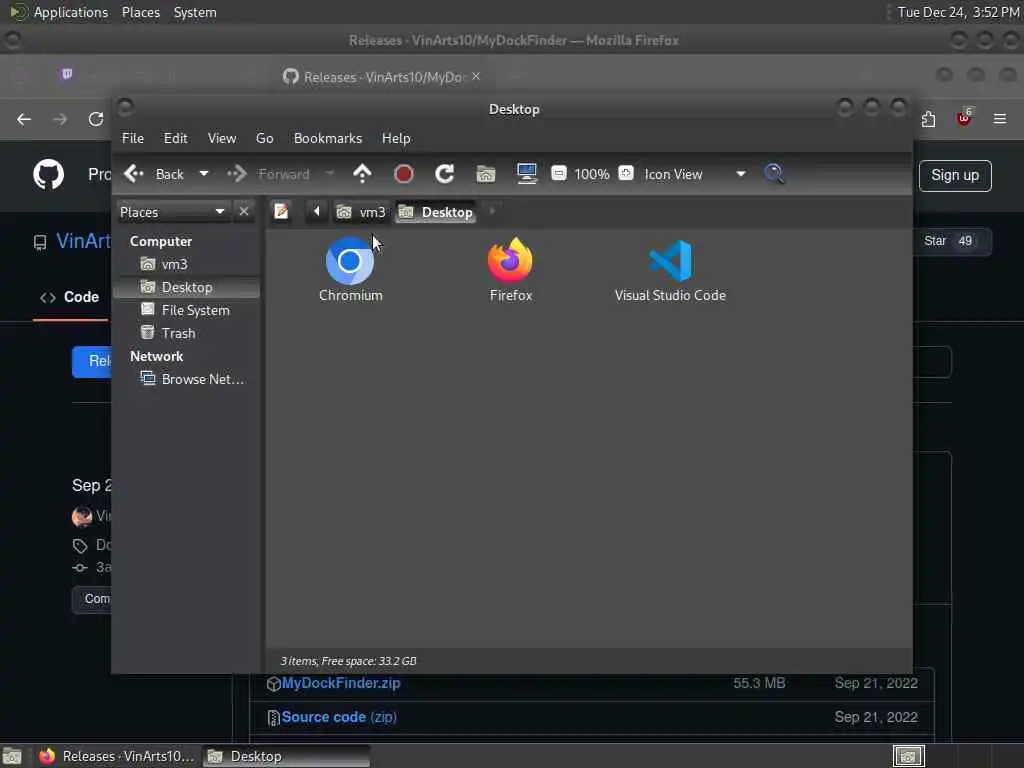Select the Releases tab in Firefox
Screen dimensions: 1024x768
[x=382, y=77]
